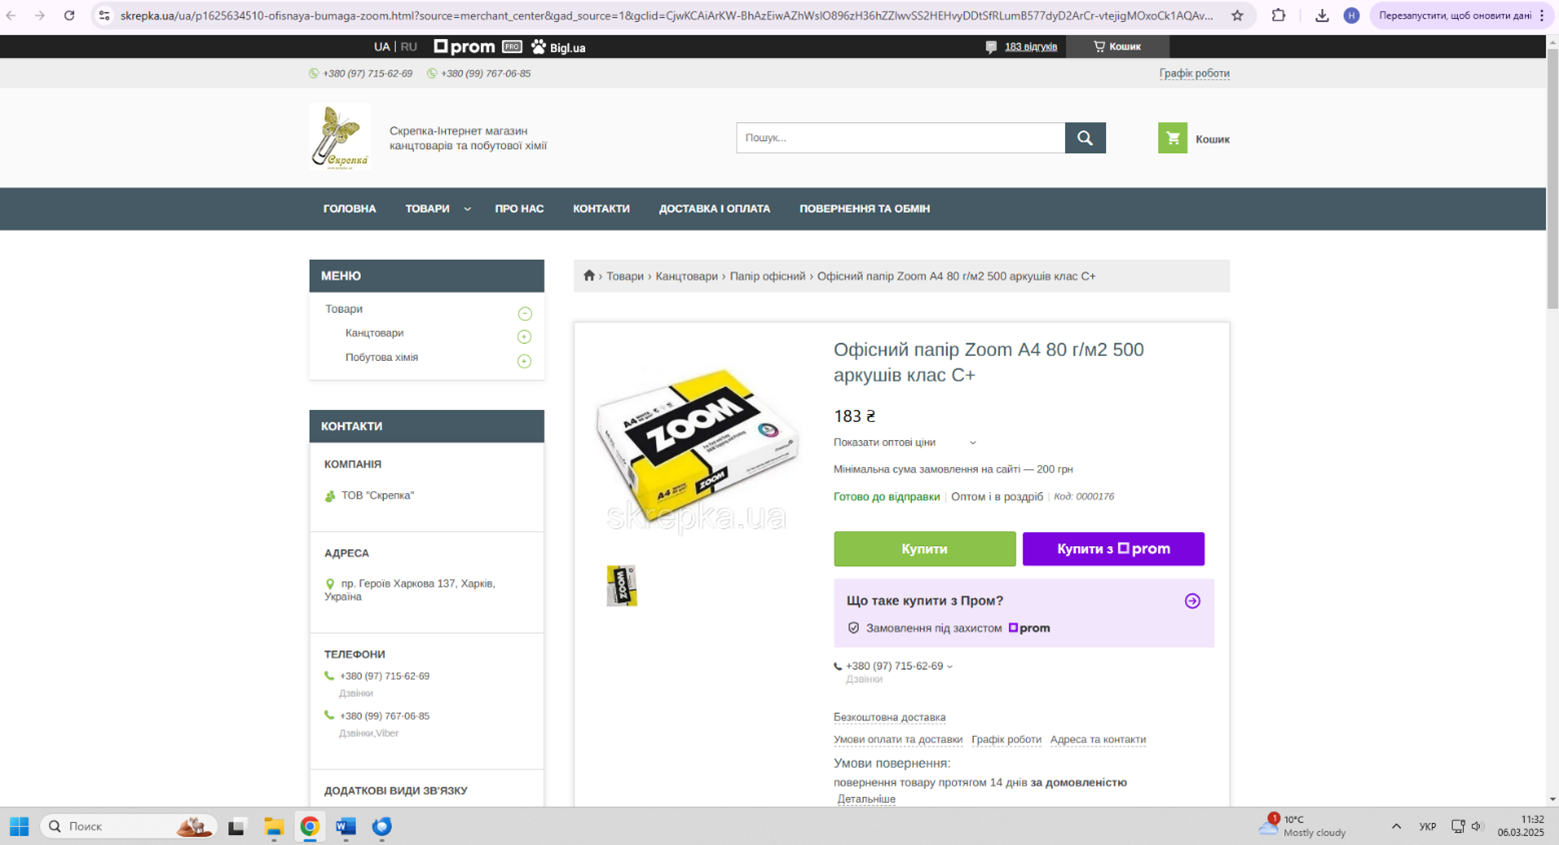Click into the Пошук search field
The image size is (1559, 845).
[900, 138]
